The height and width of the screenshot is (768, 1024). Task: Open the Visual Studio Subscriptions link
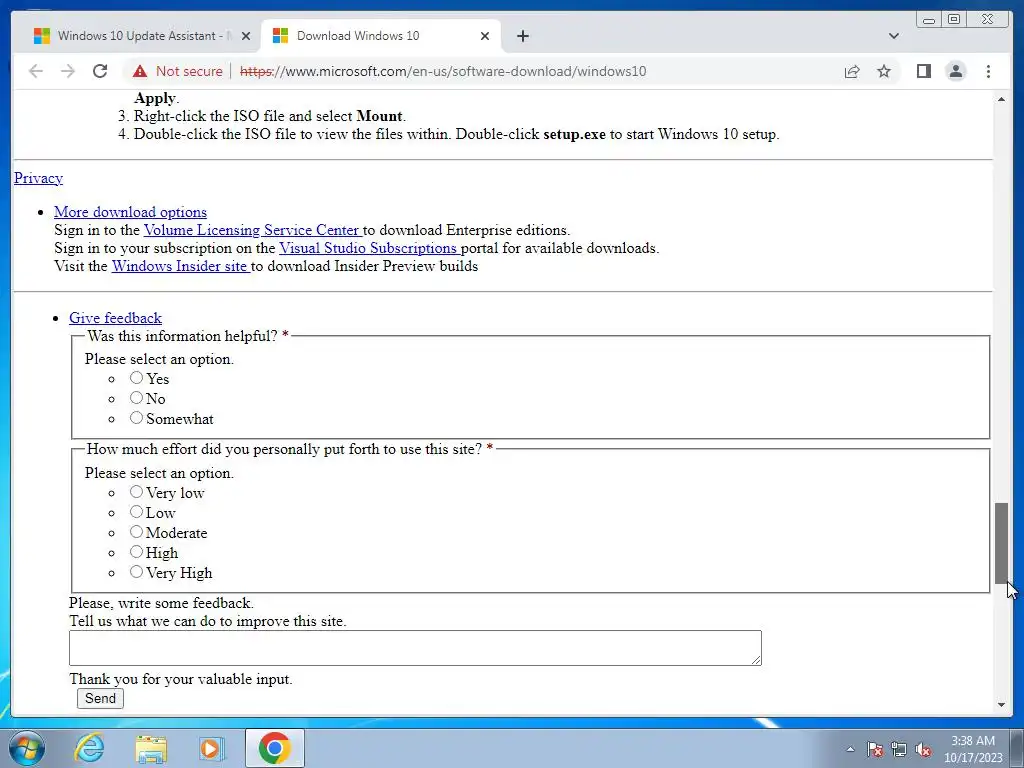tap(370, 248)
